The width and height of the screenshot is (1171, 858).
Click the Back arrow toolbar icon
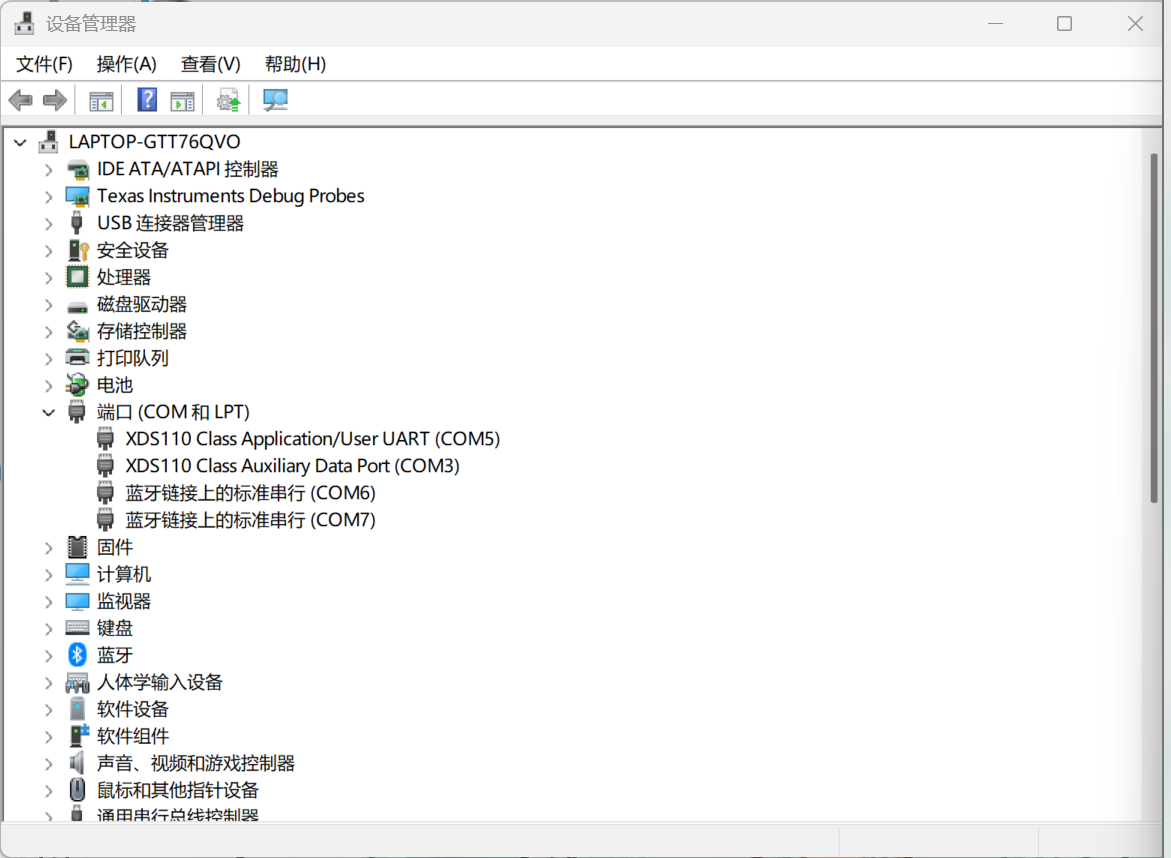(x=20, y=99)
